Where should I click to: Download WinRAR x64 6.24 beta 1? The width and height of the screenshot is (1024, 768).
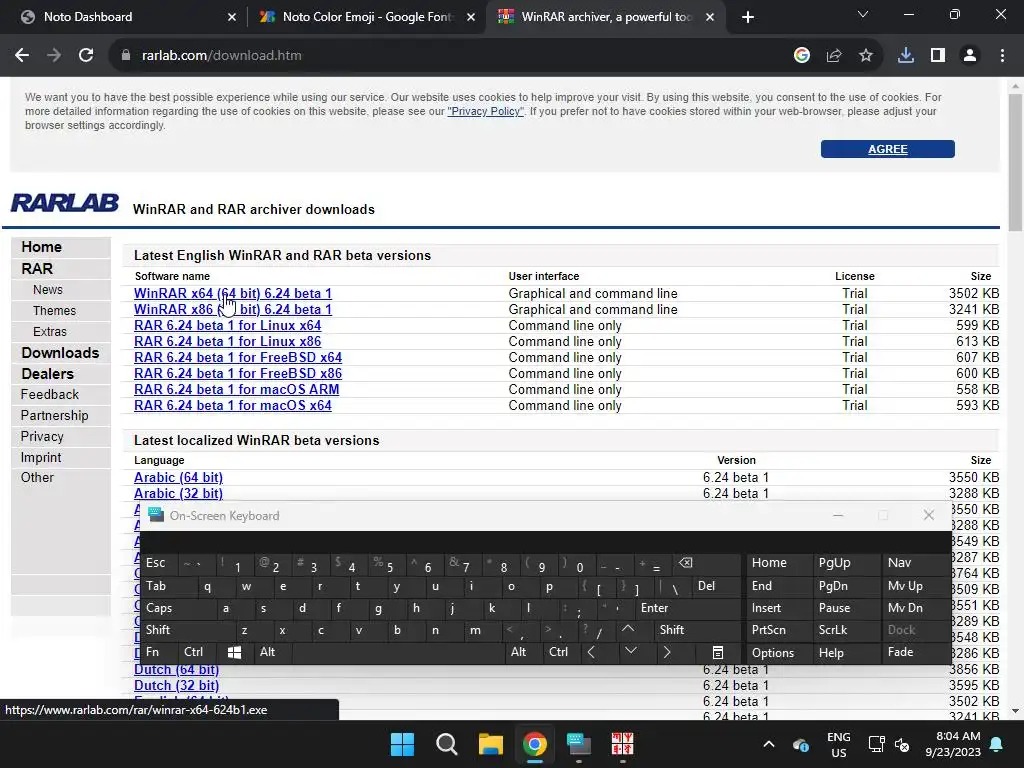(232, 293)
